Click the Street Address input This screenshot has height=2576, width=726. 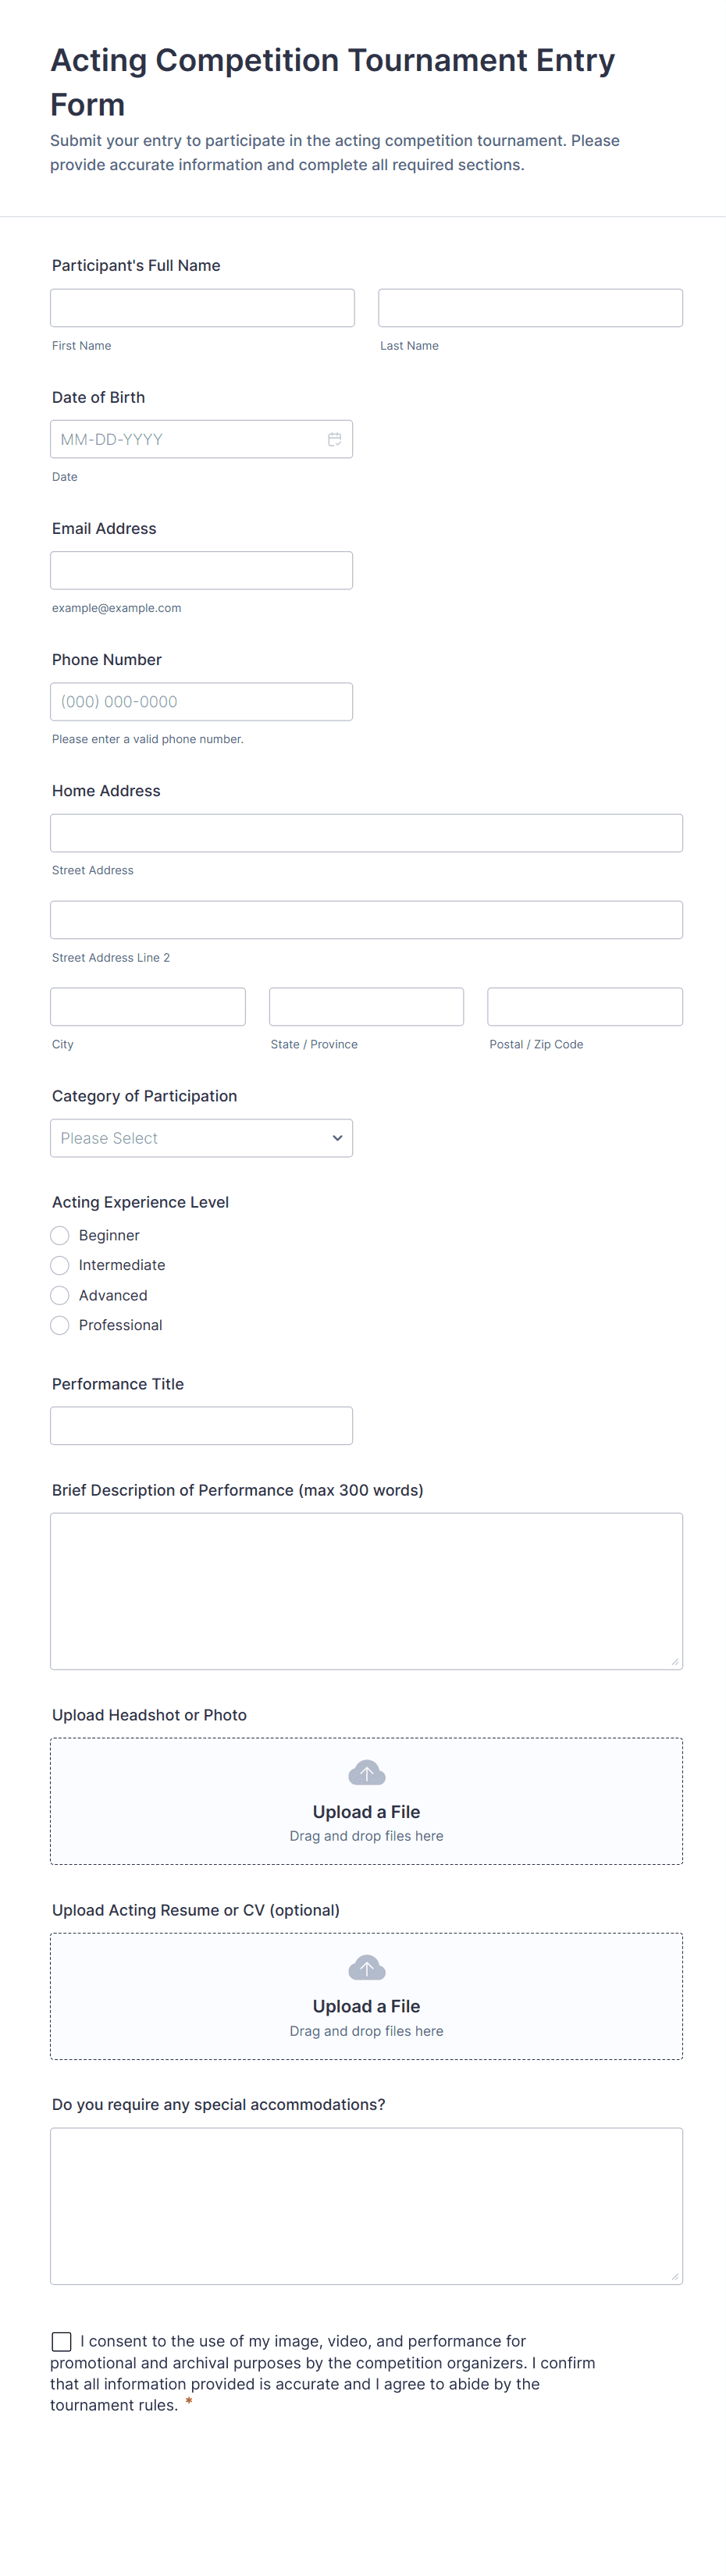[366, 833]
